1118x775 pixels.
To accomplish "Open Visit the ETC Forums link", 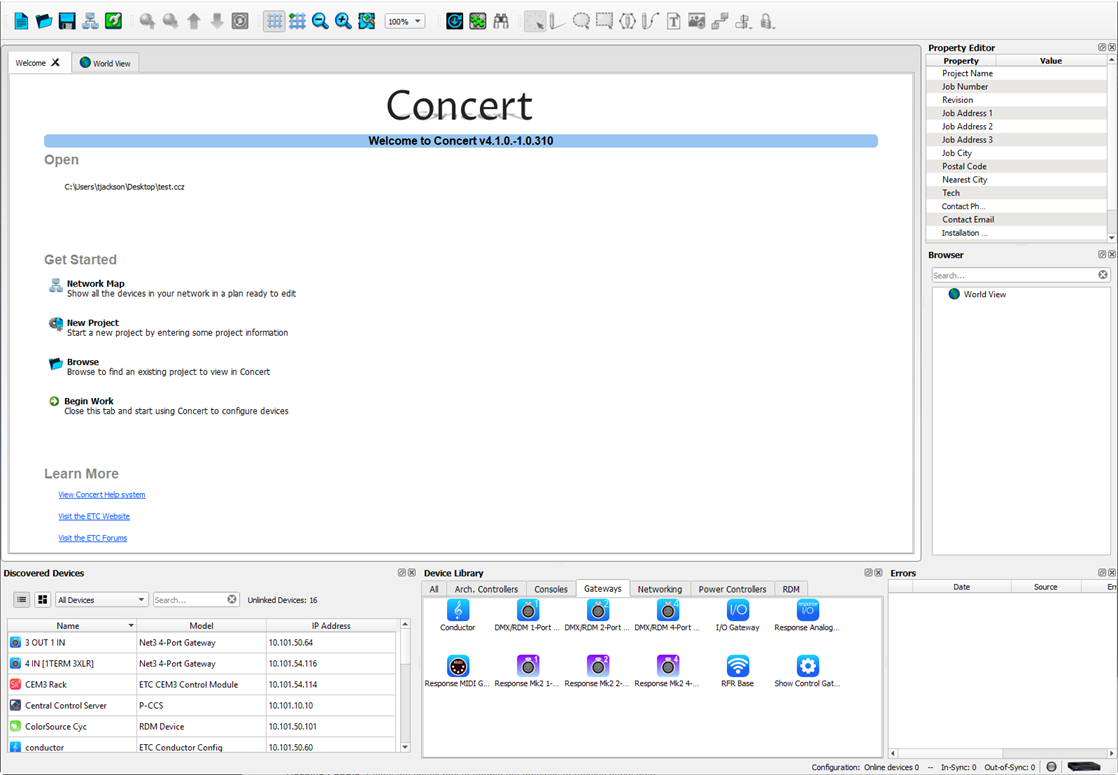I will pyautogui.click(x=93, y=538).
